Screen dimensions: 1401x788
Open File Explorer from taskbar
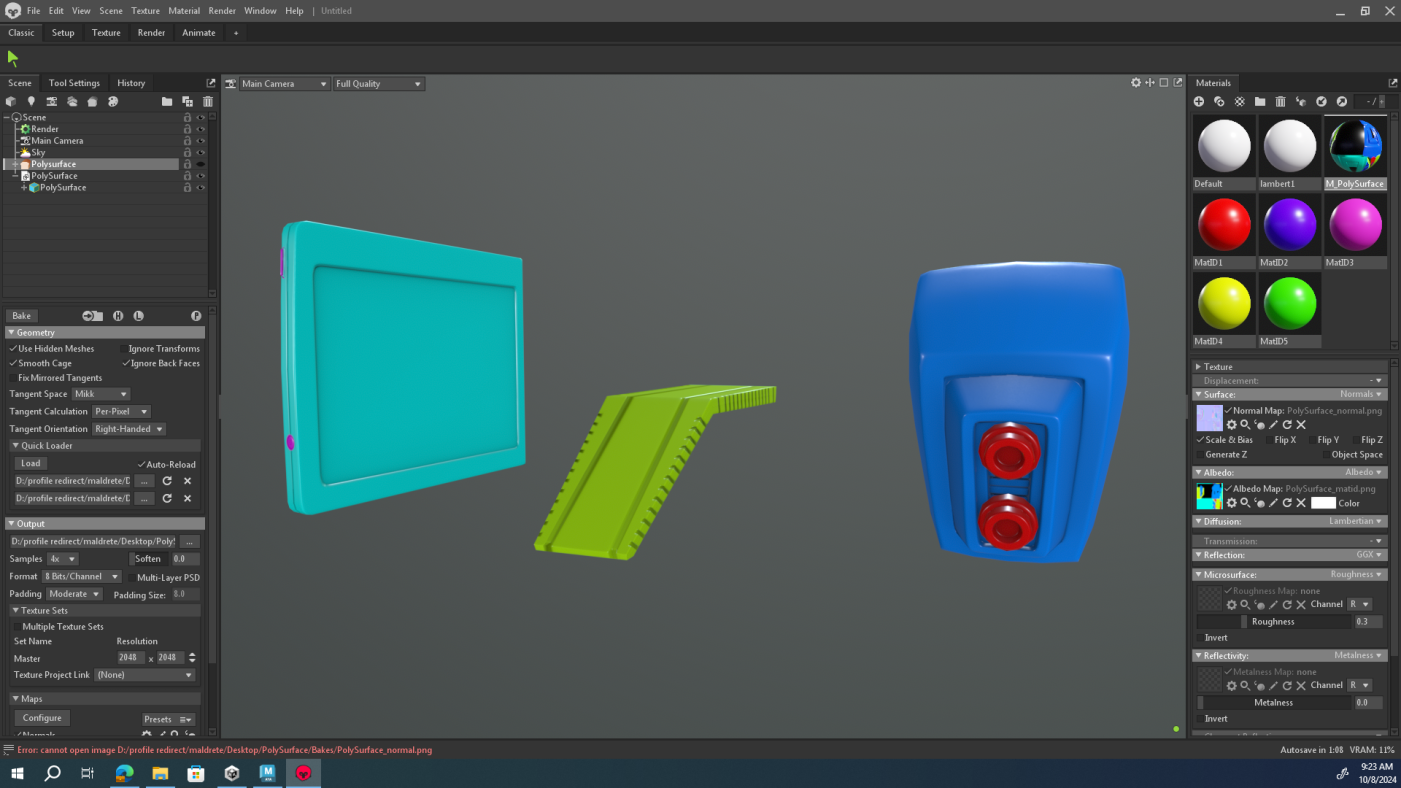(160, 773)
